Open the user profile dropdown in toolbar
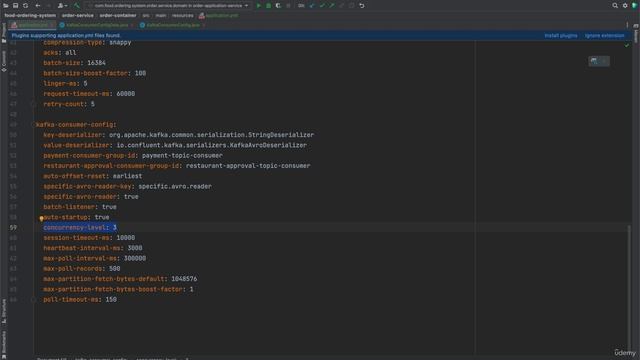Viewport: 640px width, 360px height. (x=62, y=6)
